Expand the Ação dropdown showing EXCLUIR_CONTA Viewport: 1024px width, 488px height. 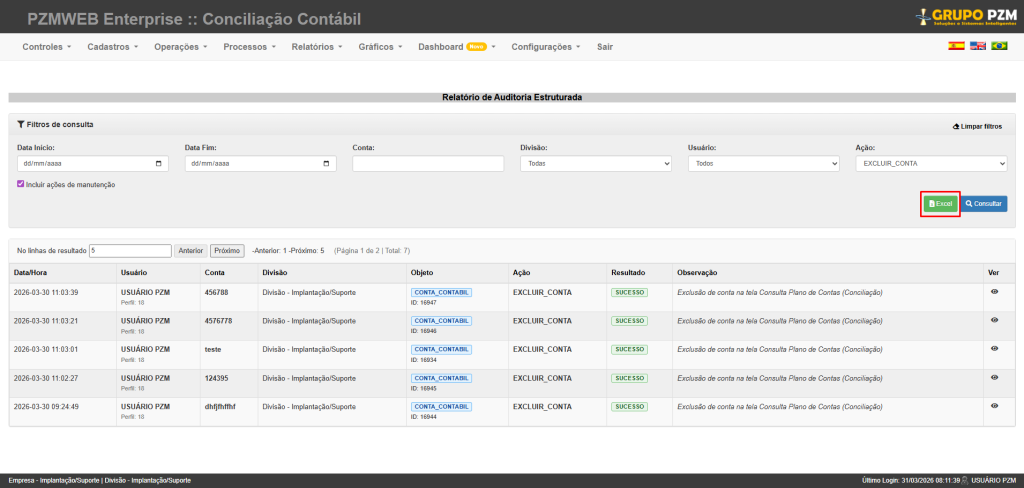click(x=931, y=163)
